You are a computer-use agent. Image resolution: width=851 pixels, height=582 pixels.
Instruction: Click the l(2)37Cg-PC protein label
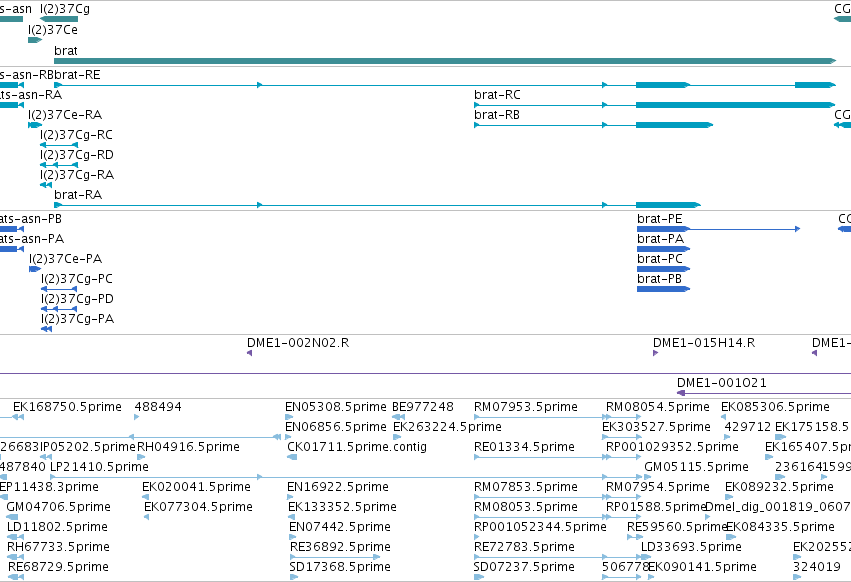pos(77,279)
